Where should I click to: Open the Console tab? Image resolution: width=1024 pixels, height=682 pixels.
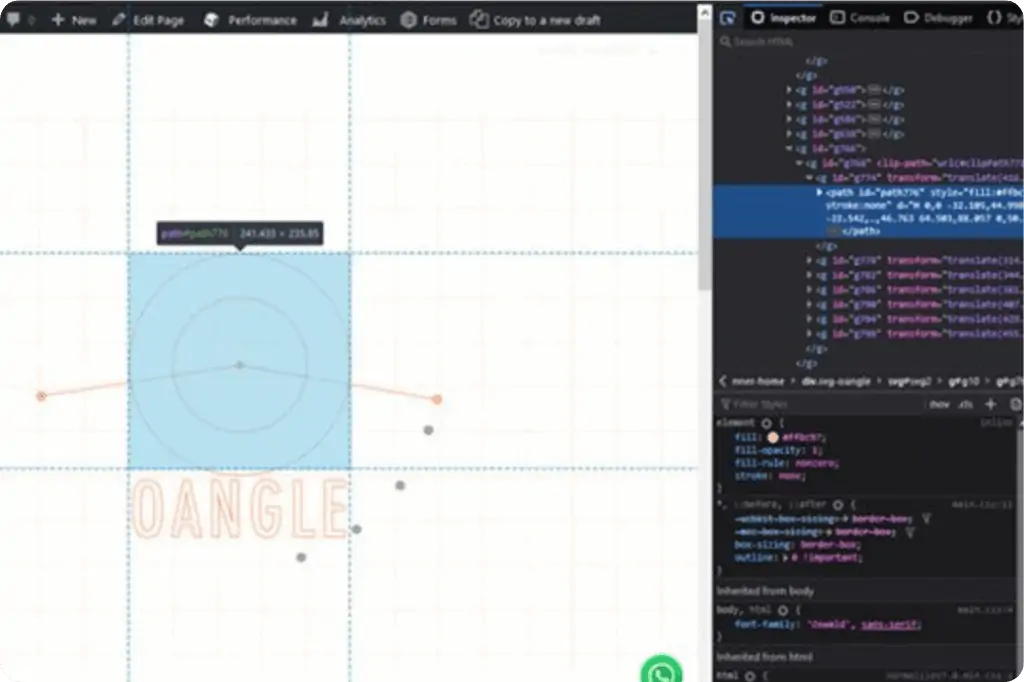[x=859, y=18]
